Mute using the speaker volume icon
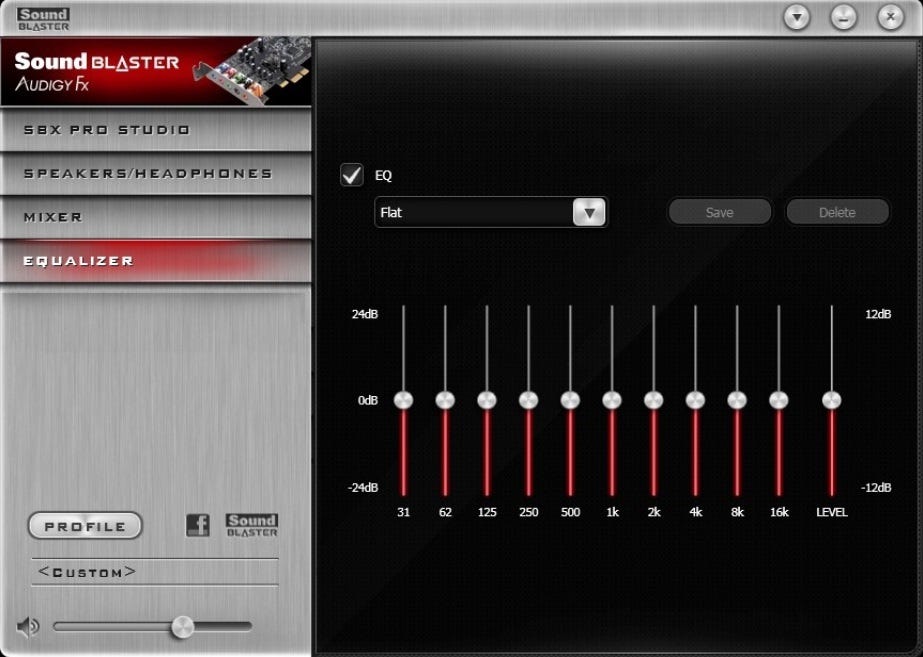923x657 pixels. coord(28,627)
